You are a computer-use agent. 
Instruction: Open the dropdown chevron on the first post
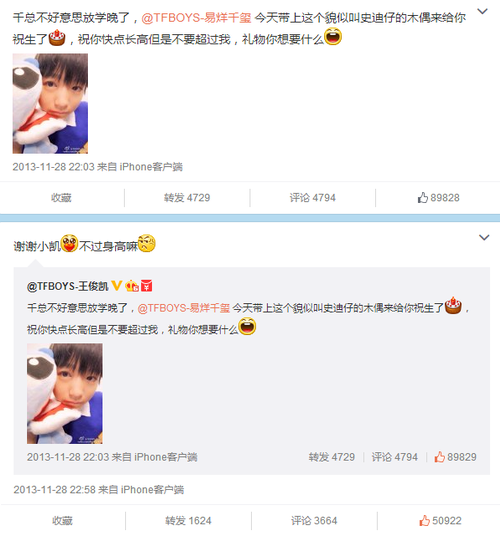pos(483,11)
